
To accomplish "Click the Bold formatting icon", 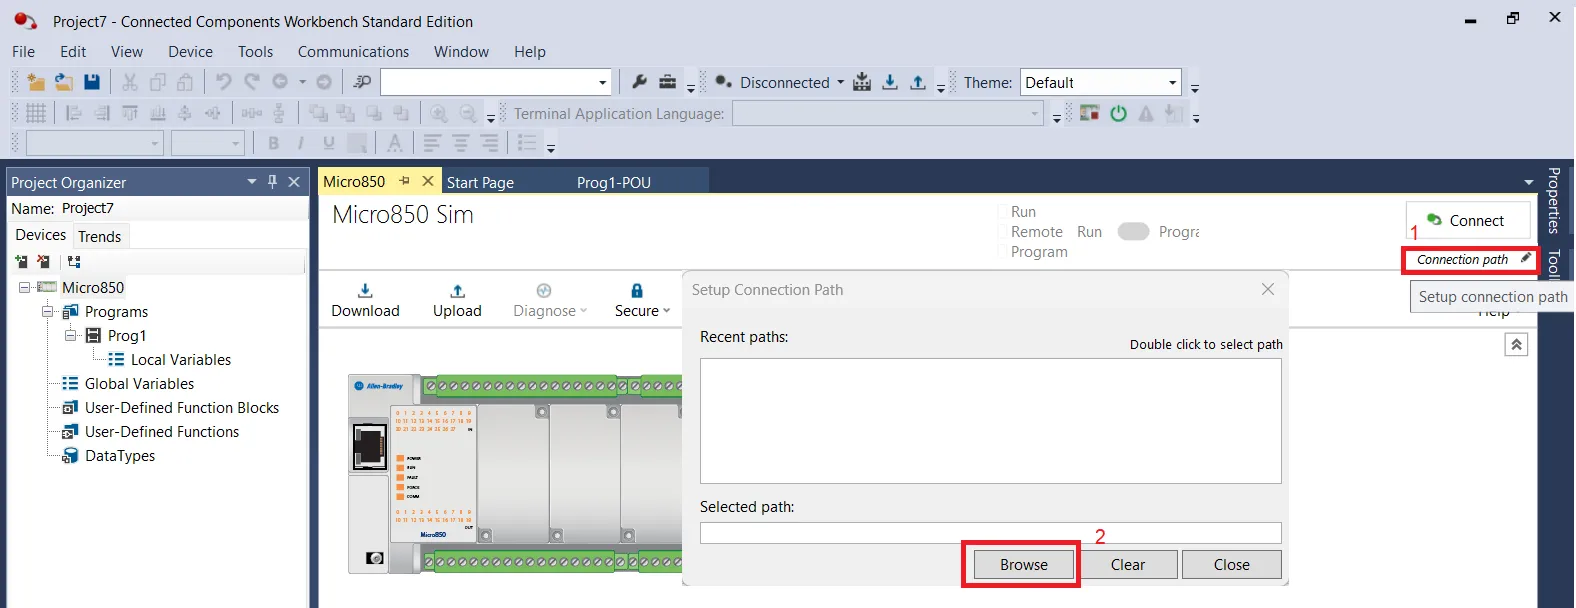I will [273, 144].
